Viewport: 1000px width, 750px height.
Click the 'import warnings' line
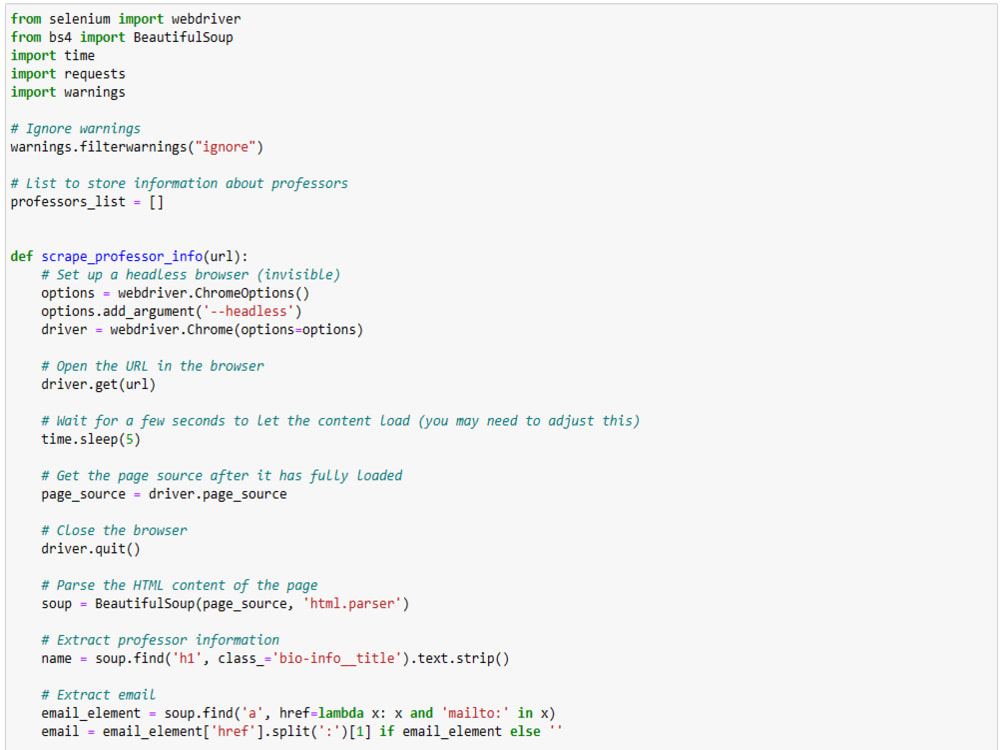(68, 92)
